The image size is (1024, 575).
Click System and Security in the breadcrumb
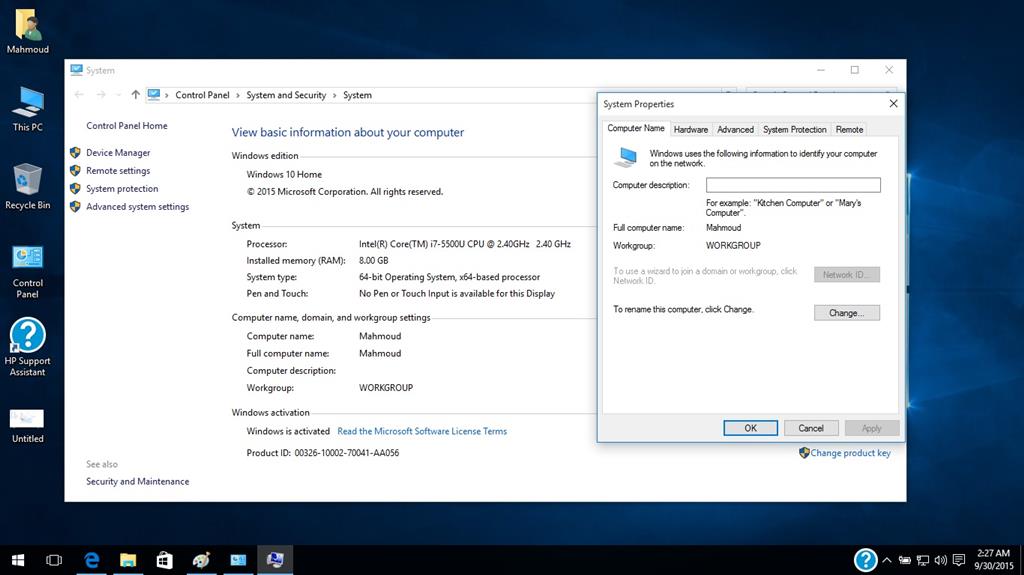pos(286,95)
